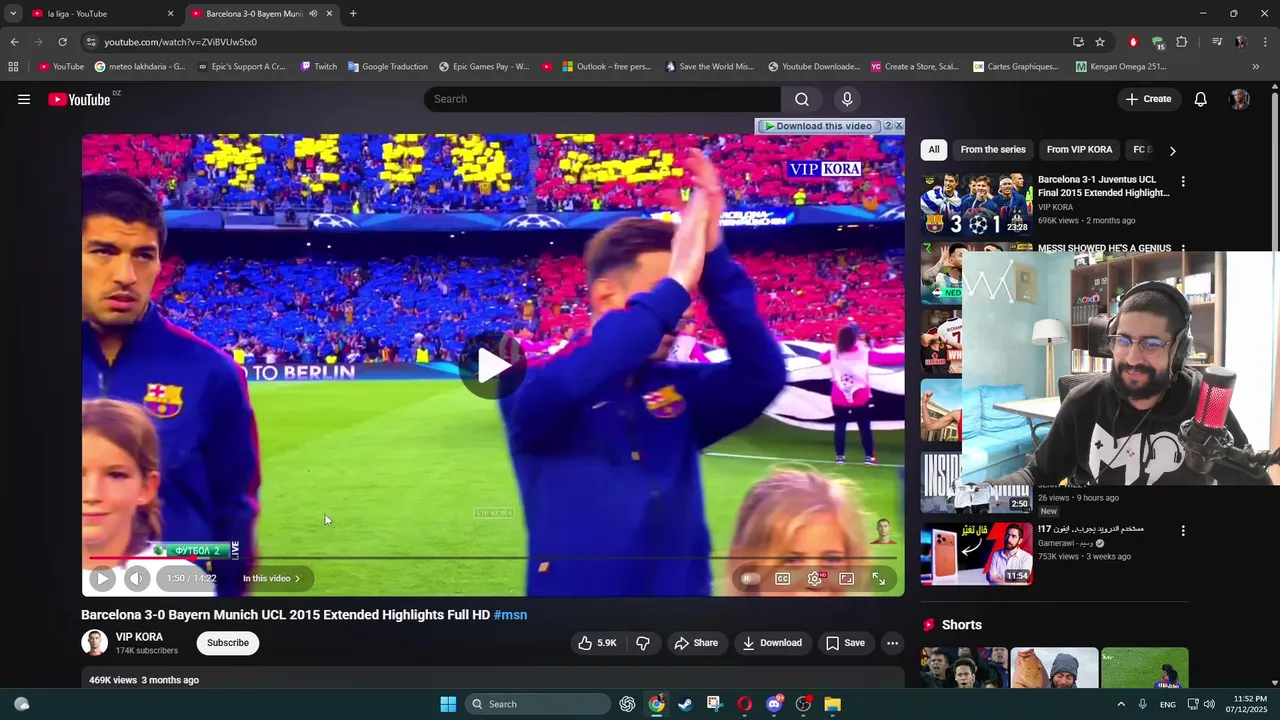Viewport: 1280px width, 720px height.
Task: Show hidden system tray icons
Action: point(1121,704)
